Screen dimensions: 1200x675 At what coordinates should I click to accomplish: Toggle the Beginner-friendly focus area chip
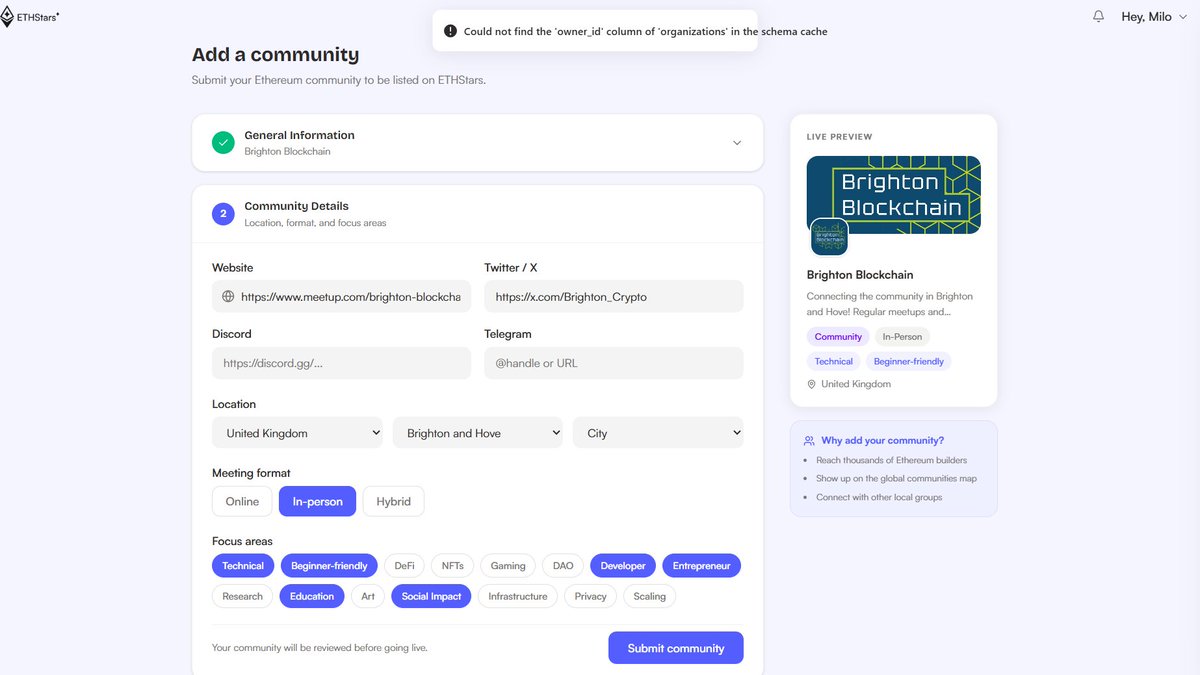329,566
